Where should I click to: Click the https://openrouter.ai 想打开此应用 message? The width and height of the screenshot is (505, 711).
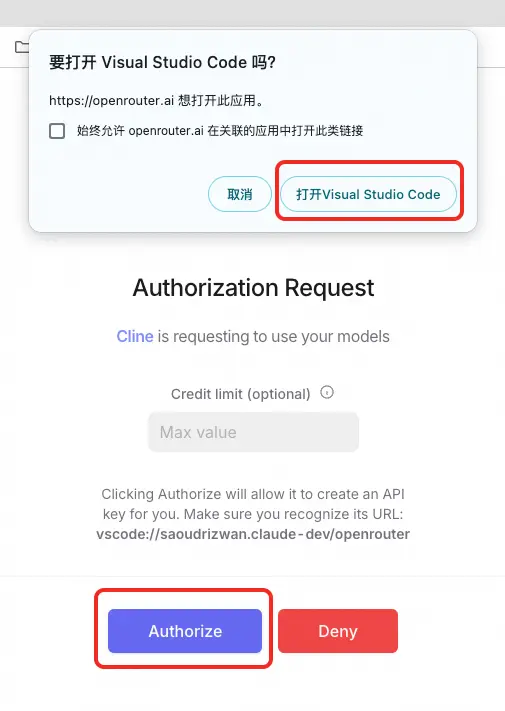156,100
